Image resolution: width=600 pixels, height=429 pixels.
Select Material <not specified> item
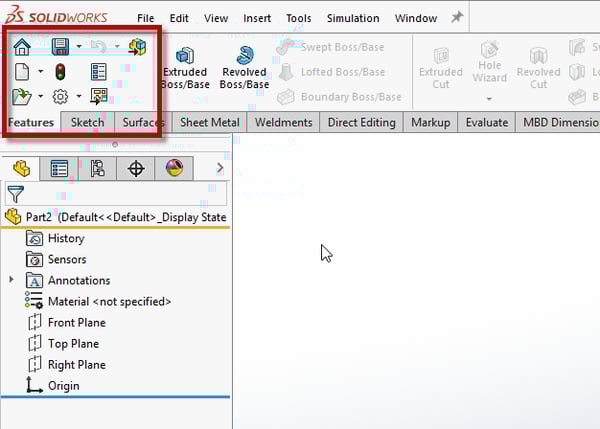pos(98,302)
